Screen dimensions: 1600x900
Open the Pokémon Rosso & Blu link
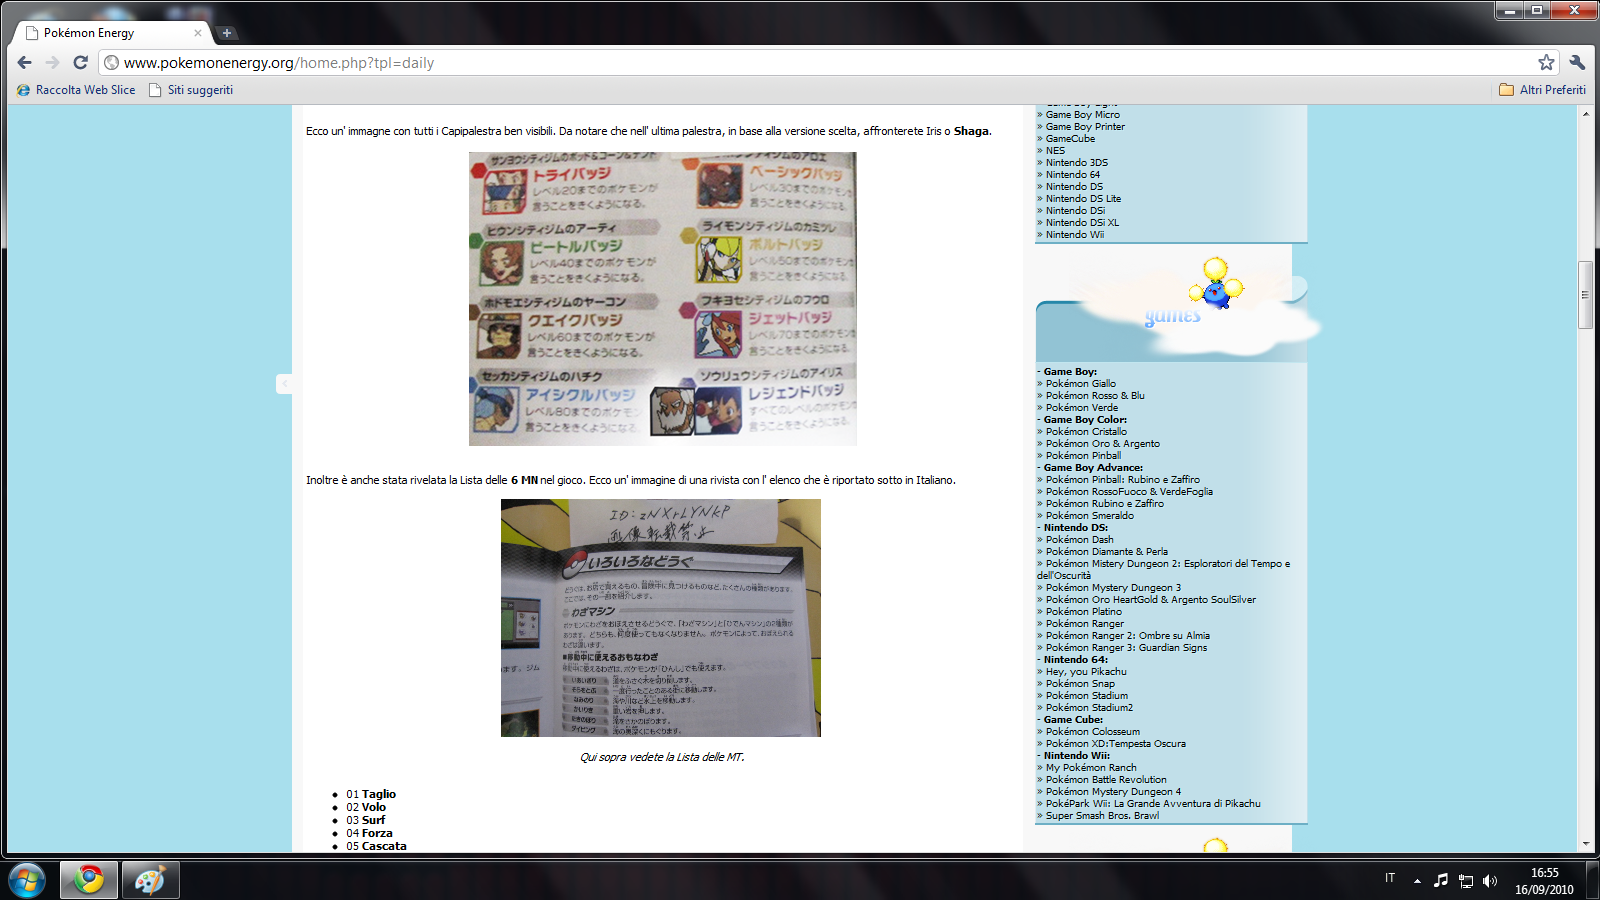[x=1095, y=396]
